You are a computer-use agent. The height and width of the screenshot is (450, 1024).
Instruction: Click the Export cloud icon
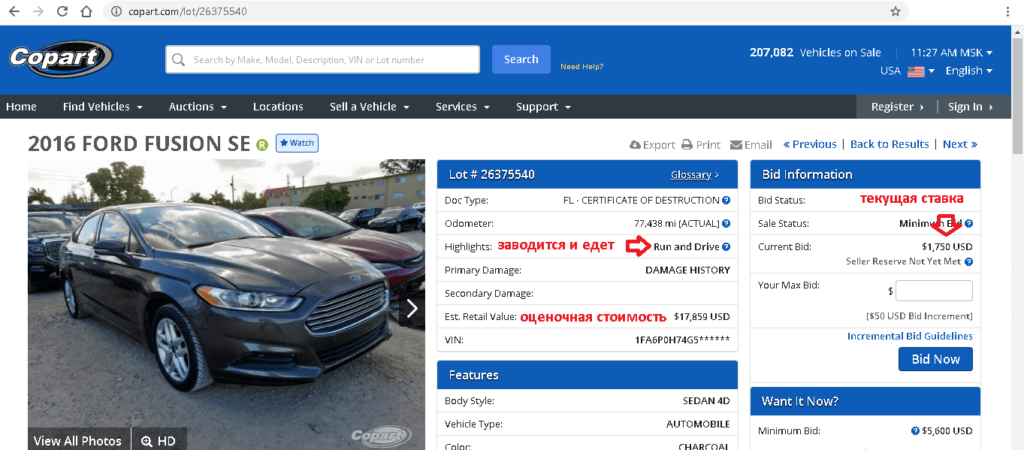[x=635, y=144]
